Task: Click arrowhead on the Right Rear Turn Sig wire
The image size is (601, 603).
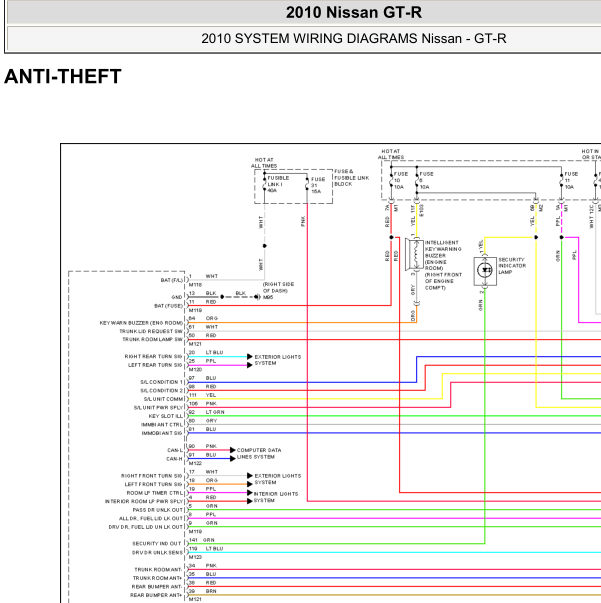Action: click(x=250, y=356)
